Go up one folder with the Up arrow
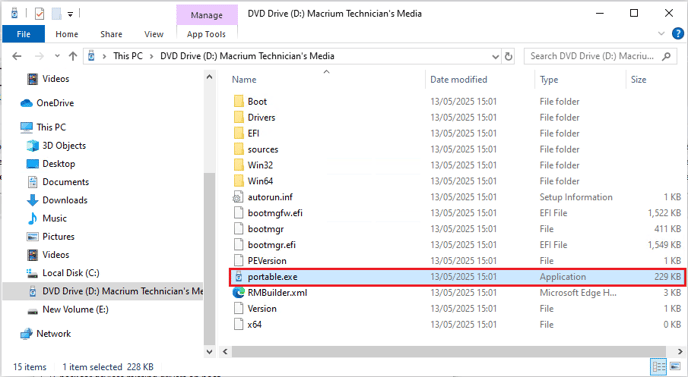This screenshot has height=377, width=688. click(73, 56)
